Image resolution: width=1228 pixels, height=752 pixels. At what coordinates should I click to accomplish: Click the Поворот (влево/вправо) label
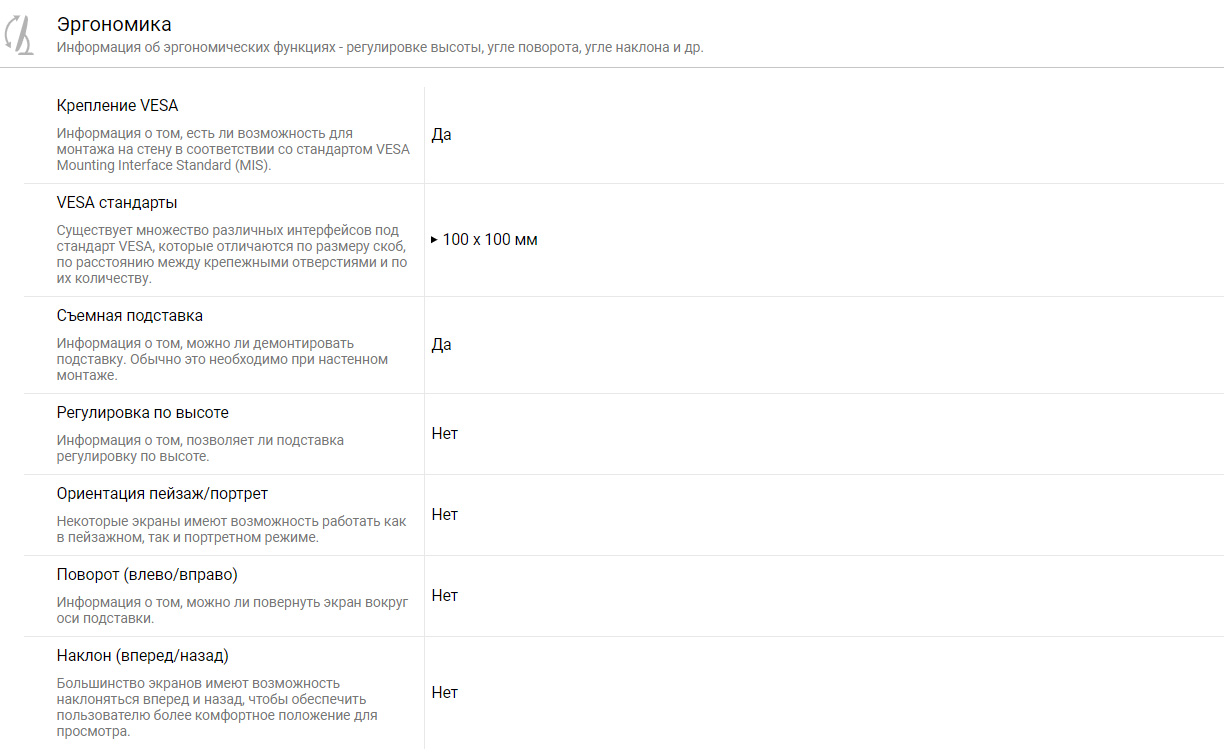(147, 574)
